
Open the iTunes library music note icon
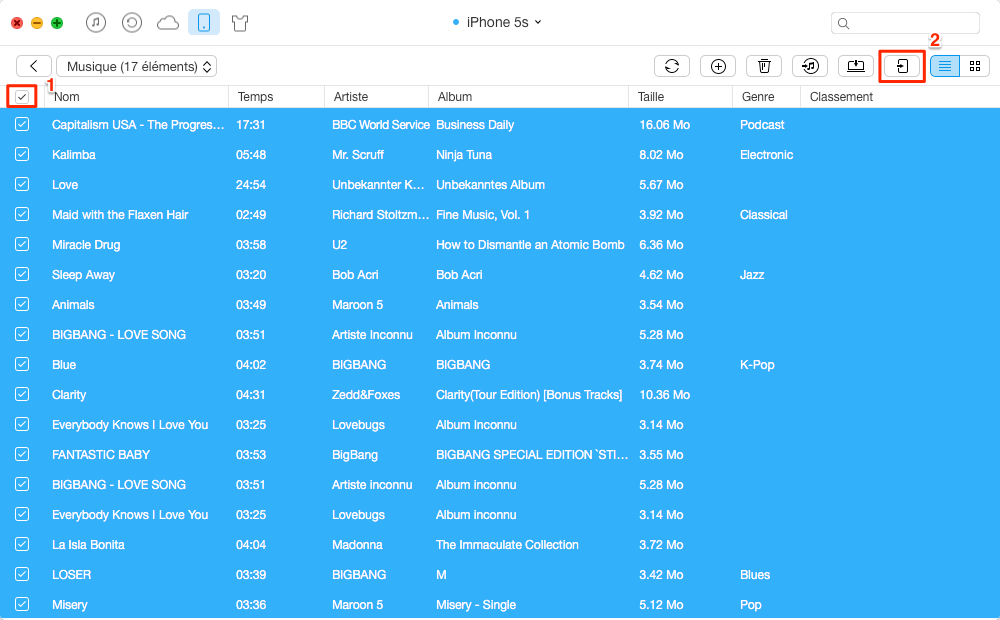96,23
